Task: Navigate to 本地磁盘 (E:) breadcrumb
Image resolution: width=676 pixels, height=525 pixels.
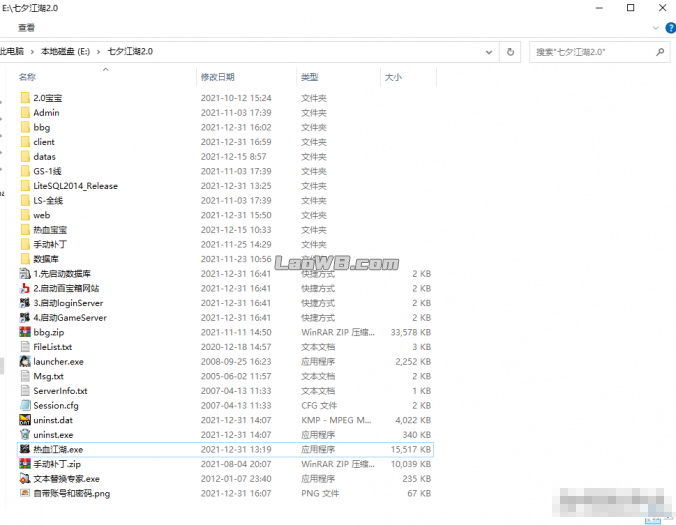Action: pyautogui.click(x=65, y=52)
